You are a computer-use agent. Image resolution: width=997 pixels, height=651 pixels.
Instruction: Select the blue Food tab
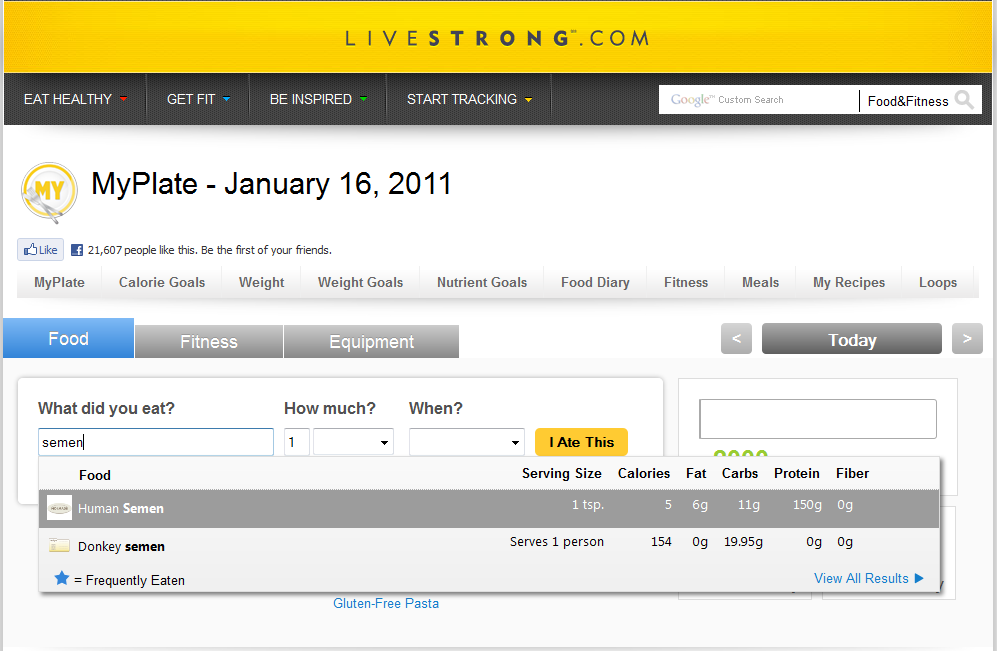(69, 338)
